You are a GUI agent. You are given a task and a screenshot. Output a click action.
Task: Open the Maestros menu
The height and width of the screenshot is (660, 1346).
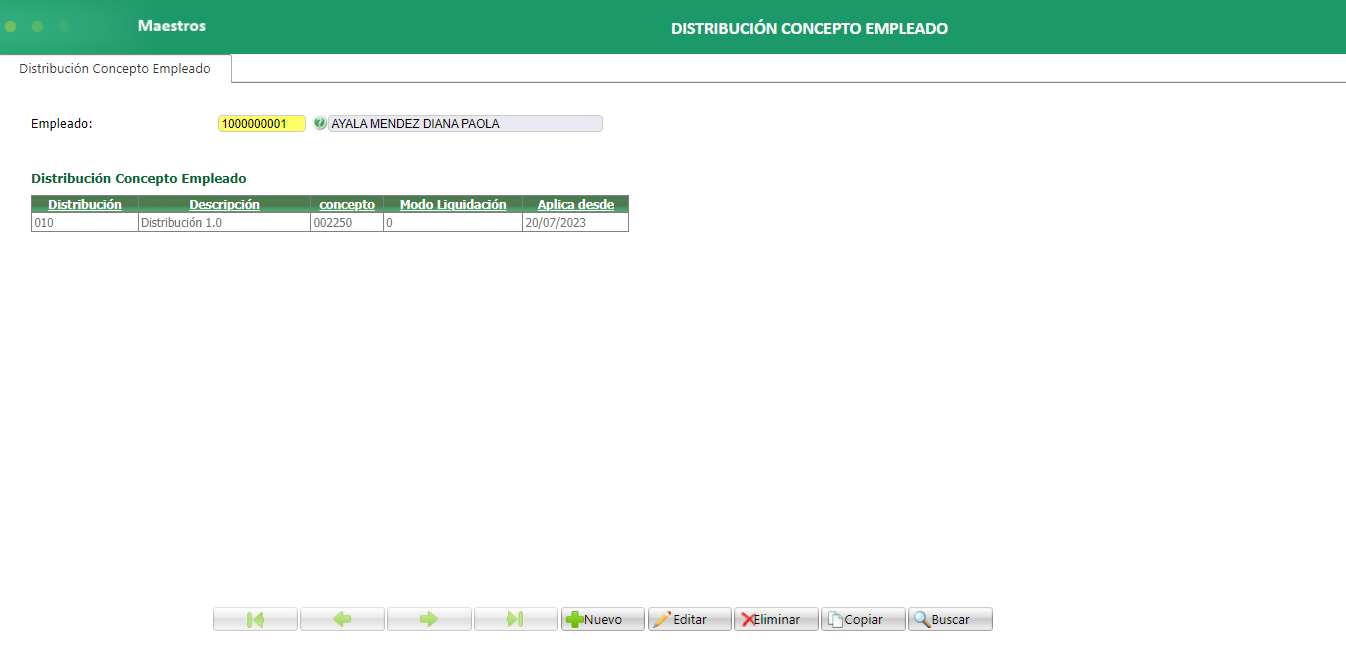point(171,26)
